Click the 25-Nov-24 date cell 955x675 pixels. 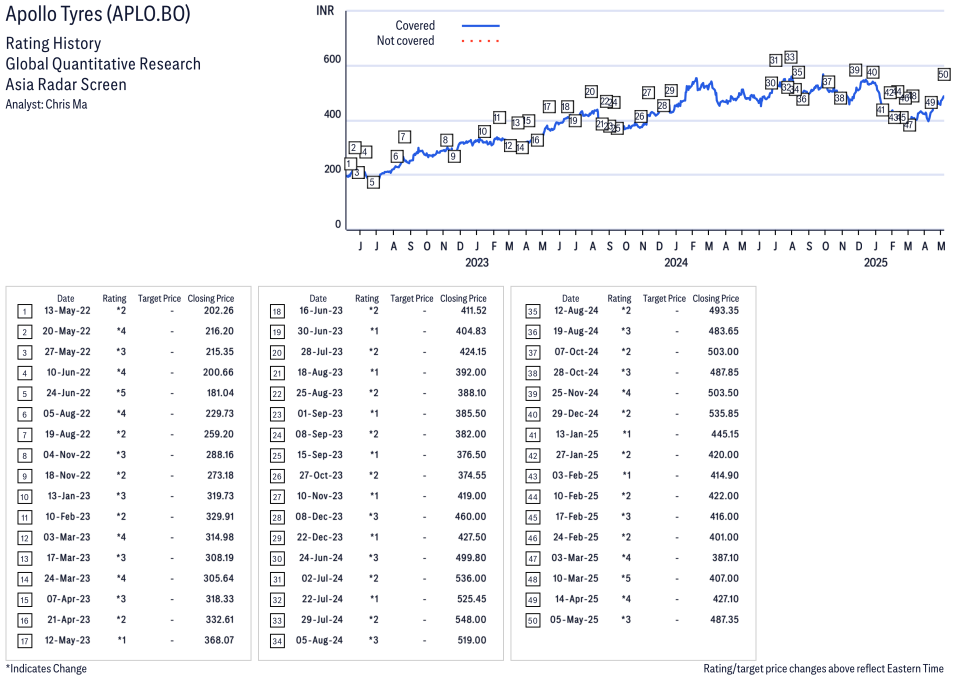coord(575,393)
